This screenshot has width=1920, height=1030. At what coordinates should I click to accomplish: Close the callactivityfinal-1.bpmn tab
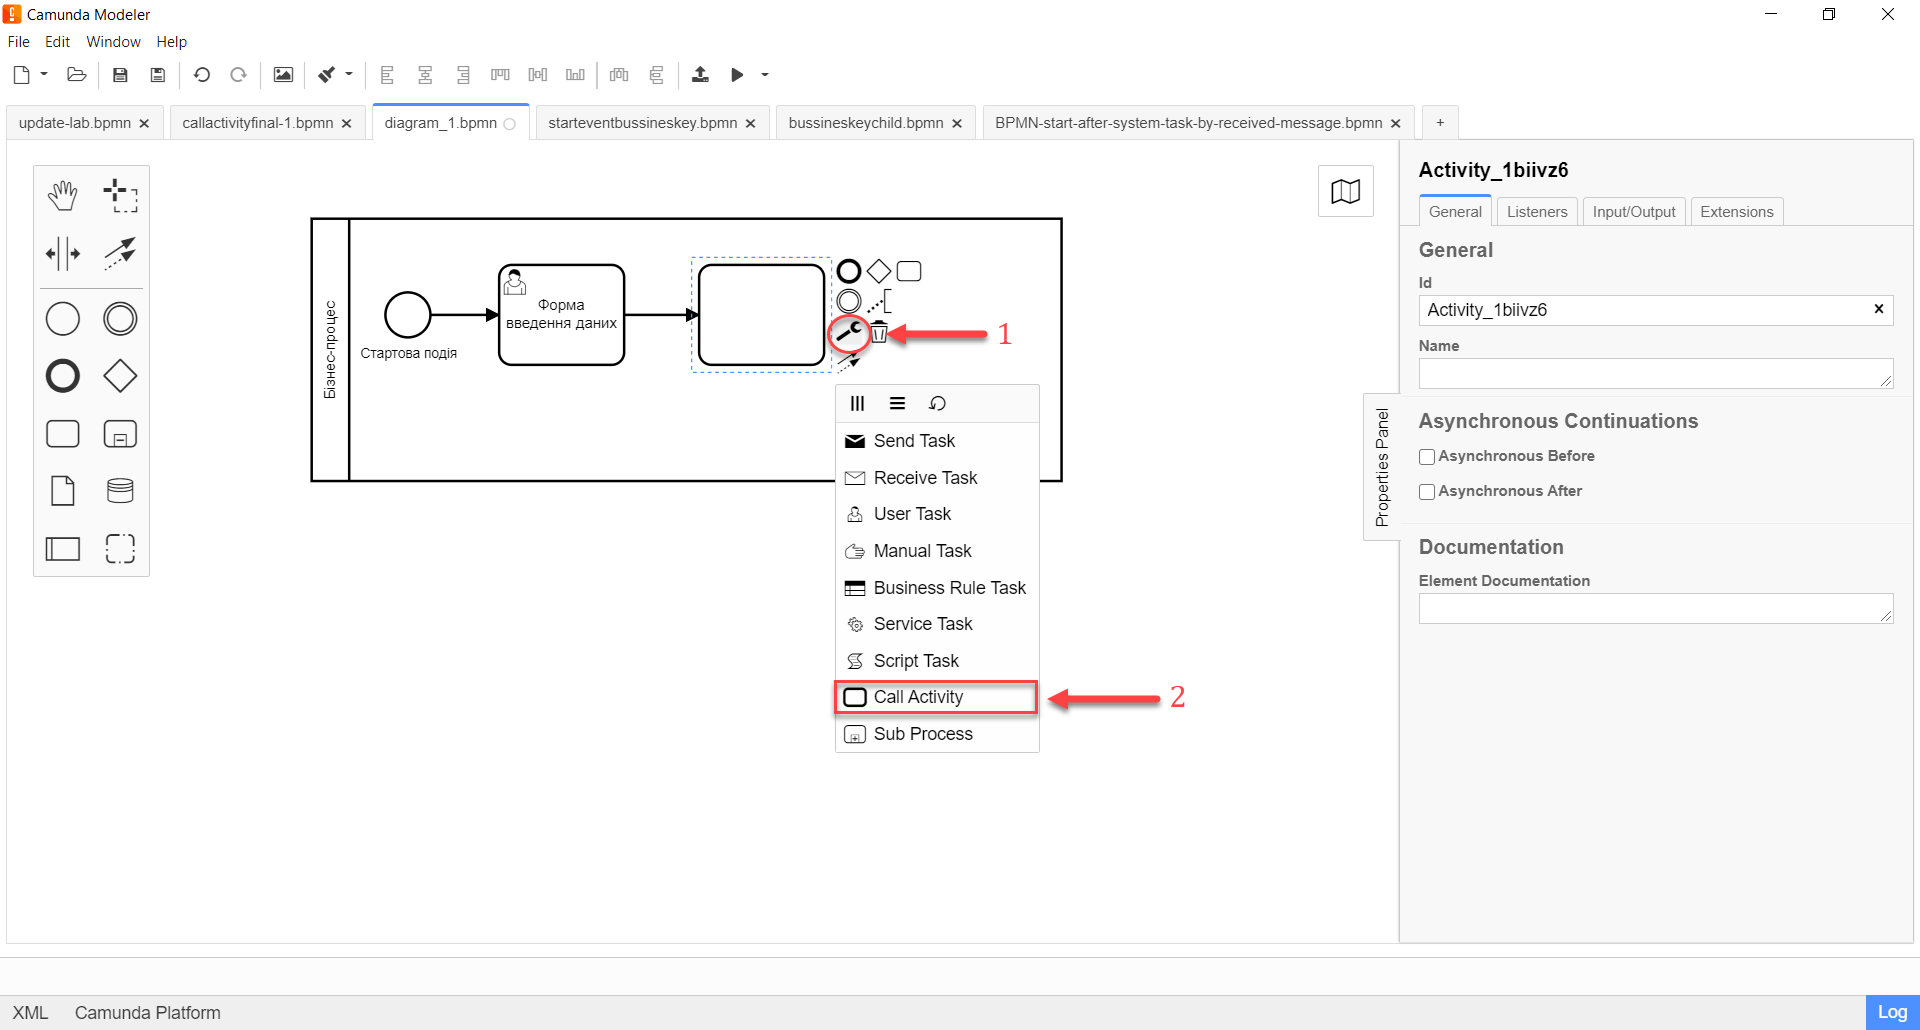(347, 124)
